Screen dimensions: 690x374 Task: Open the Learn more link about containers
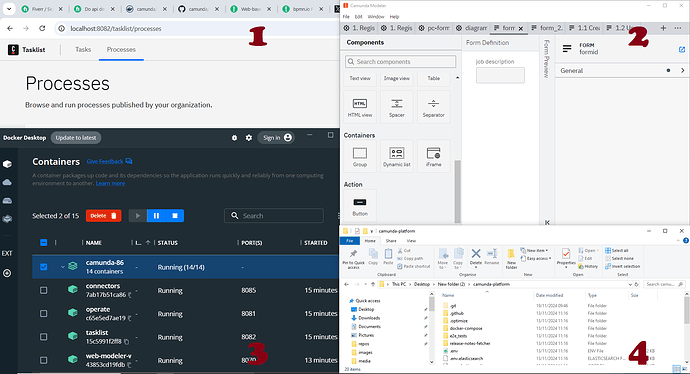110,183
